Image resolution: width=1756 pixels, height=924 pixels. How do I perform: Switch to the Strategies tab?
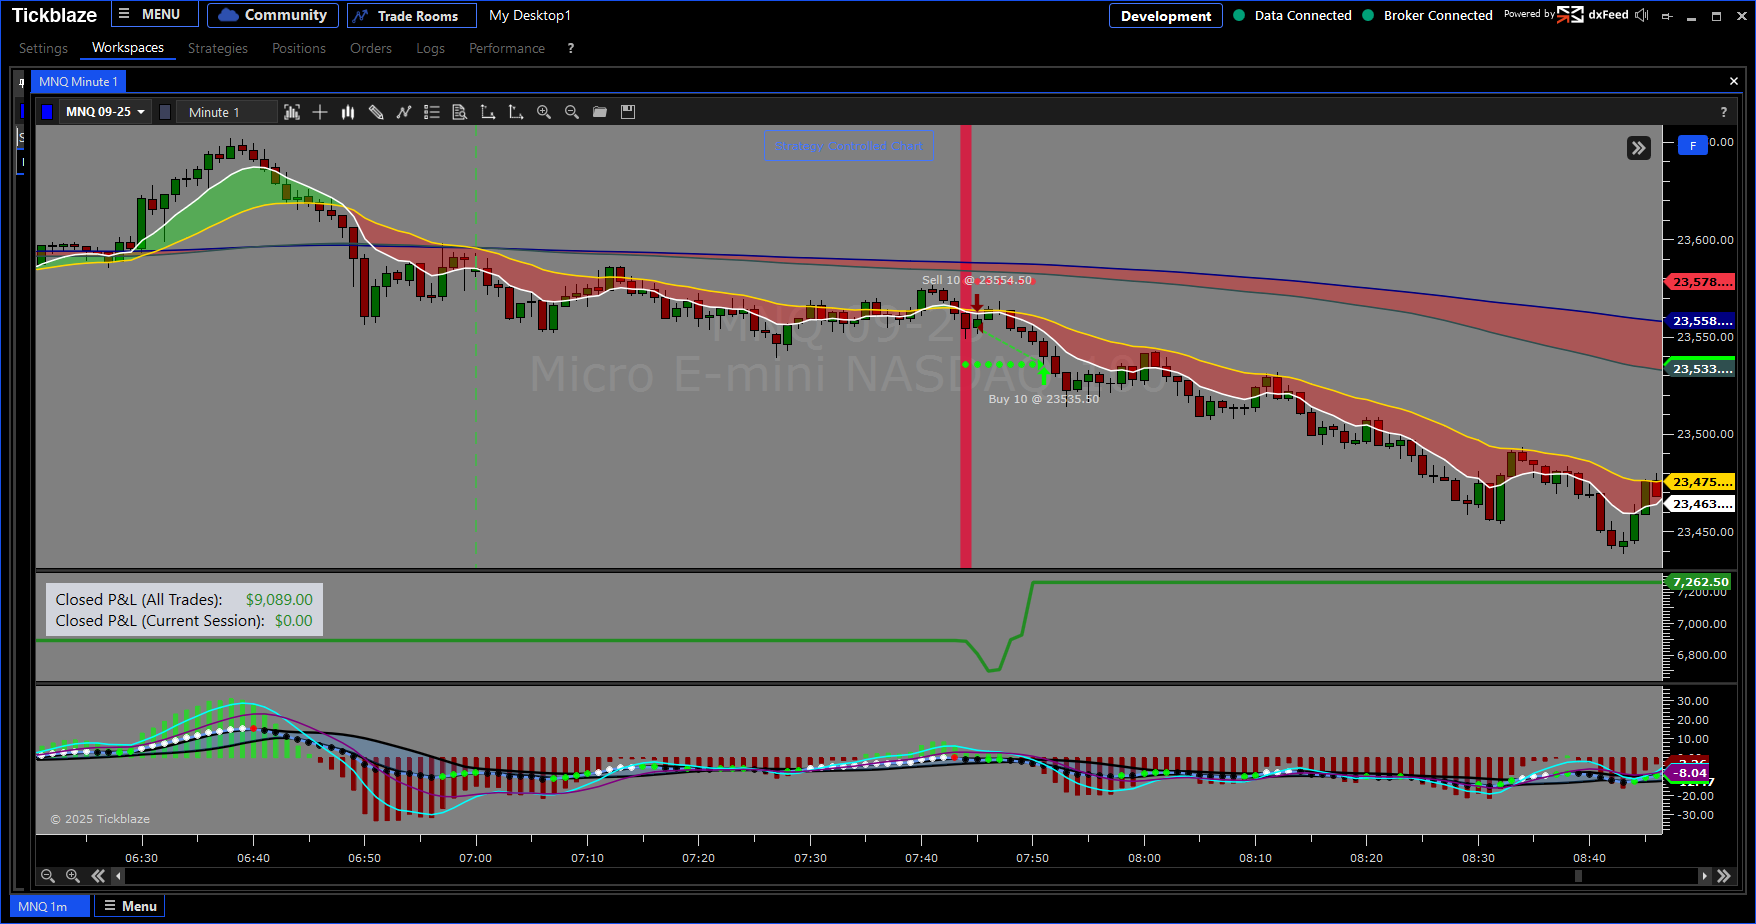[x=217, y=48]
